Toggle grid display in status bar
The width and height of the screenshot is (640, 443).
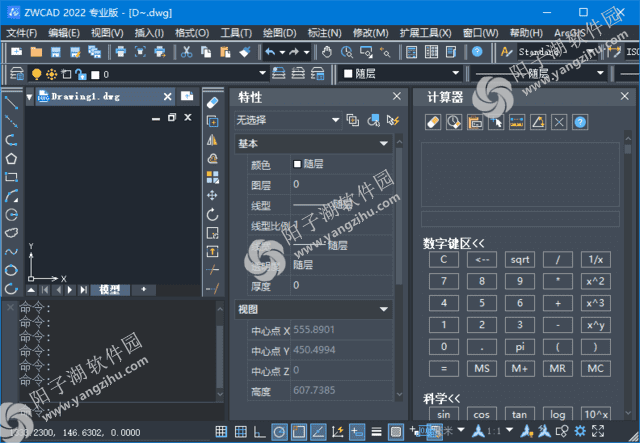241,432
